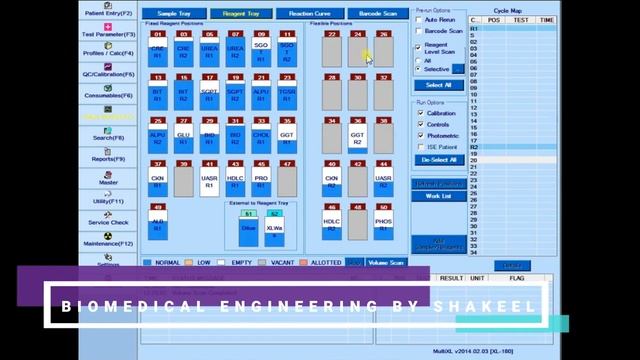Click the TIME column header
The image size is (640, 360).
click(546, 20)
